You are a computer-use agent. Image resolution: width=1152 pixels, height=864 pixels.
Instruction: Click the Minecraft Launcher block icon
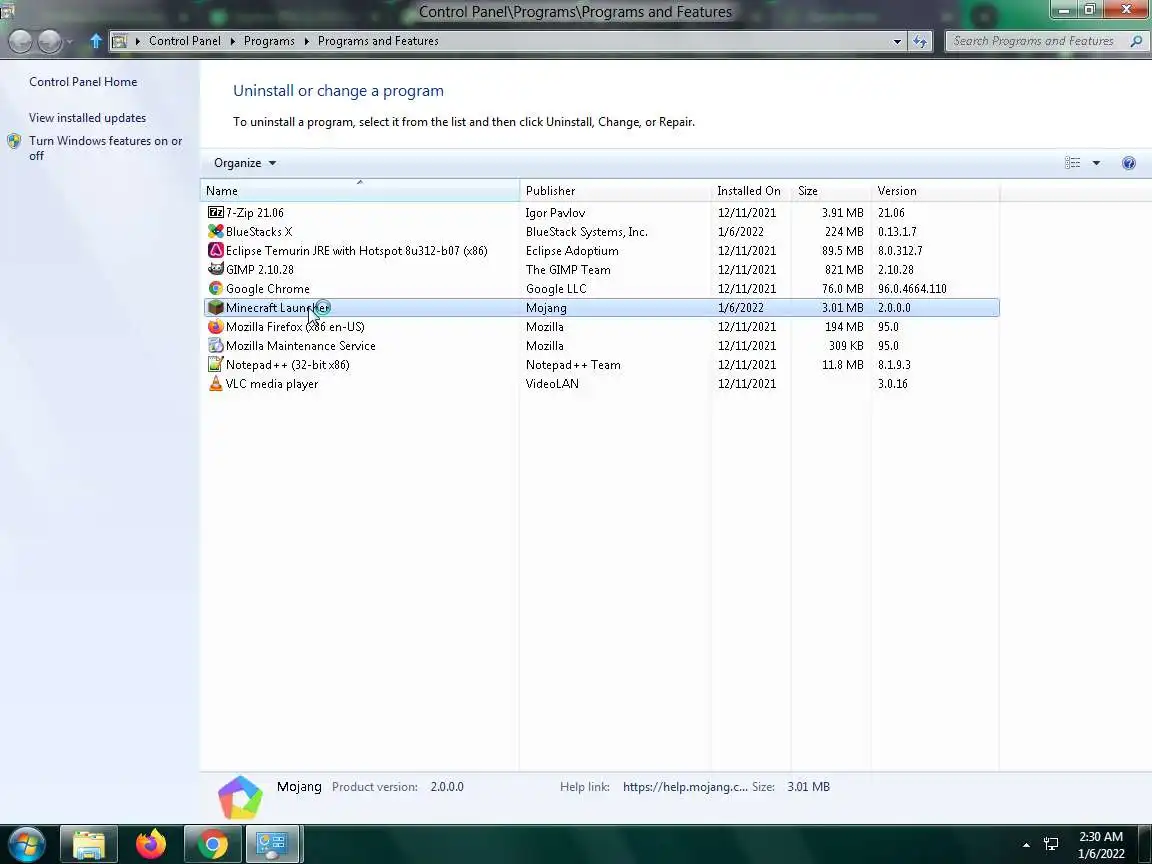(215, 308)
